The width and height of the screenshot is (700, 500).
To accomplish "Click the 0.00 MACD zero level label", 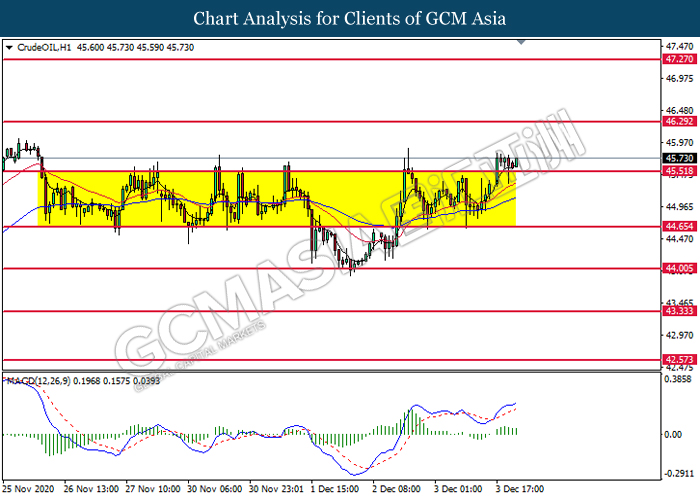I will pyautogui.click(x=673, y=434).
